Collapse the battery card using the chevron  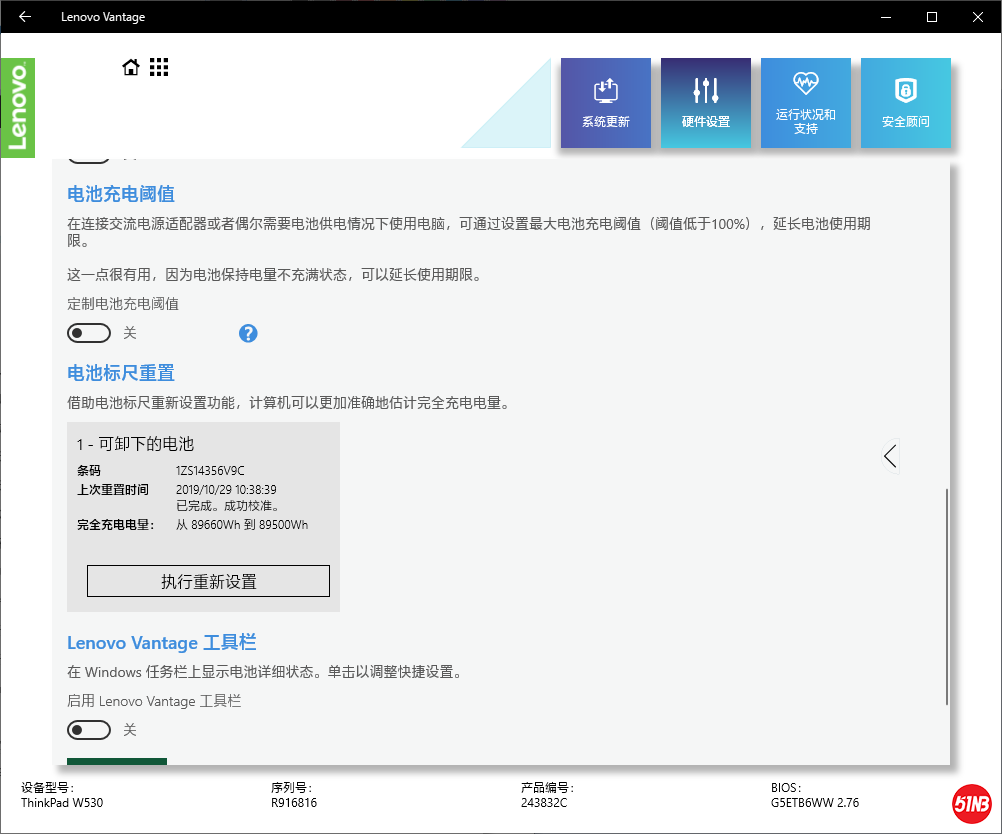[x=889, y=455]
